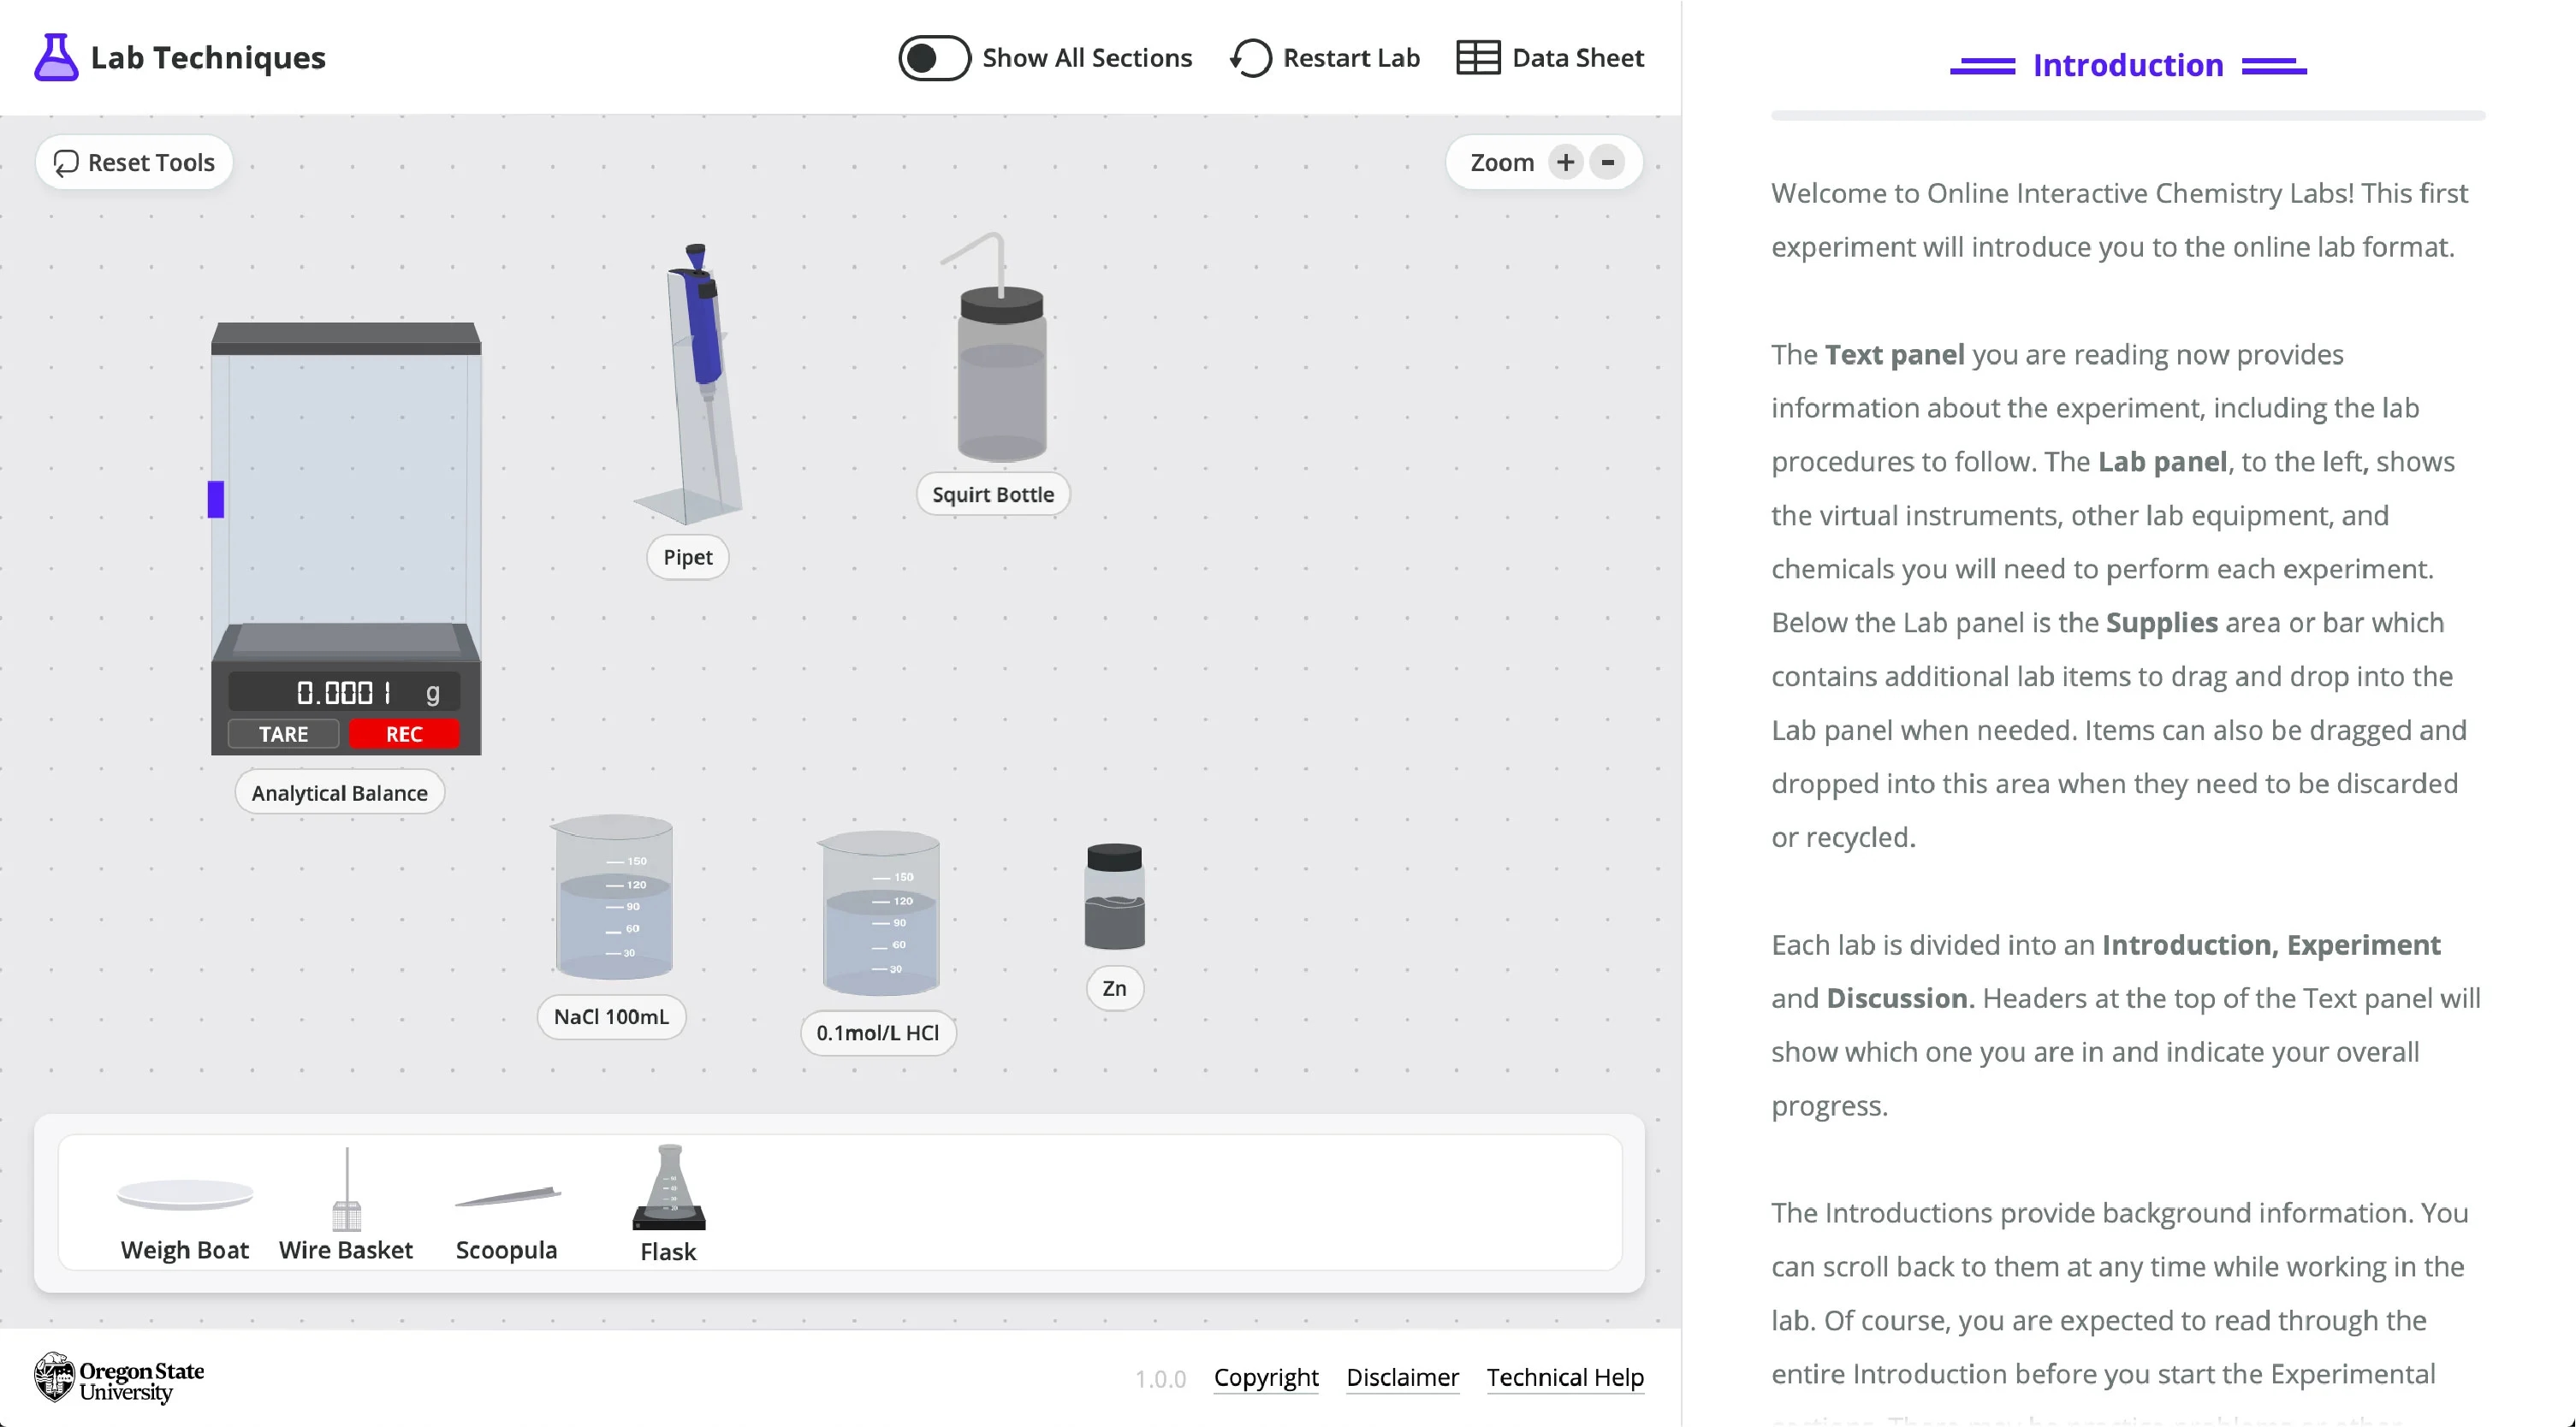Open the Technical Help link
This screenshot has width=2576, height=1427.
[x=1565, y=1378]
